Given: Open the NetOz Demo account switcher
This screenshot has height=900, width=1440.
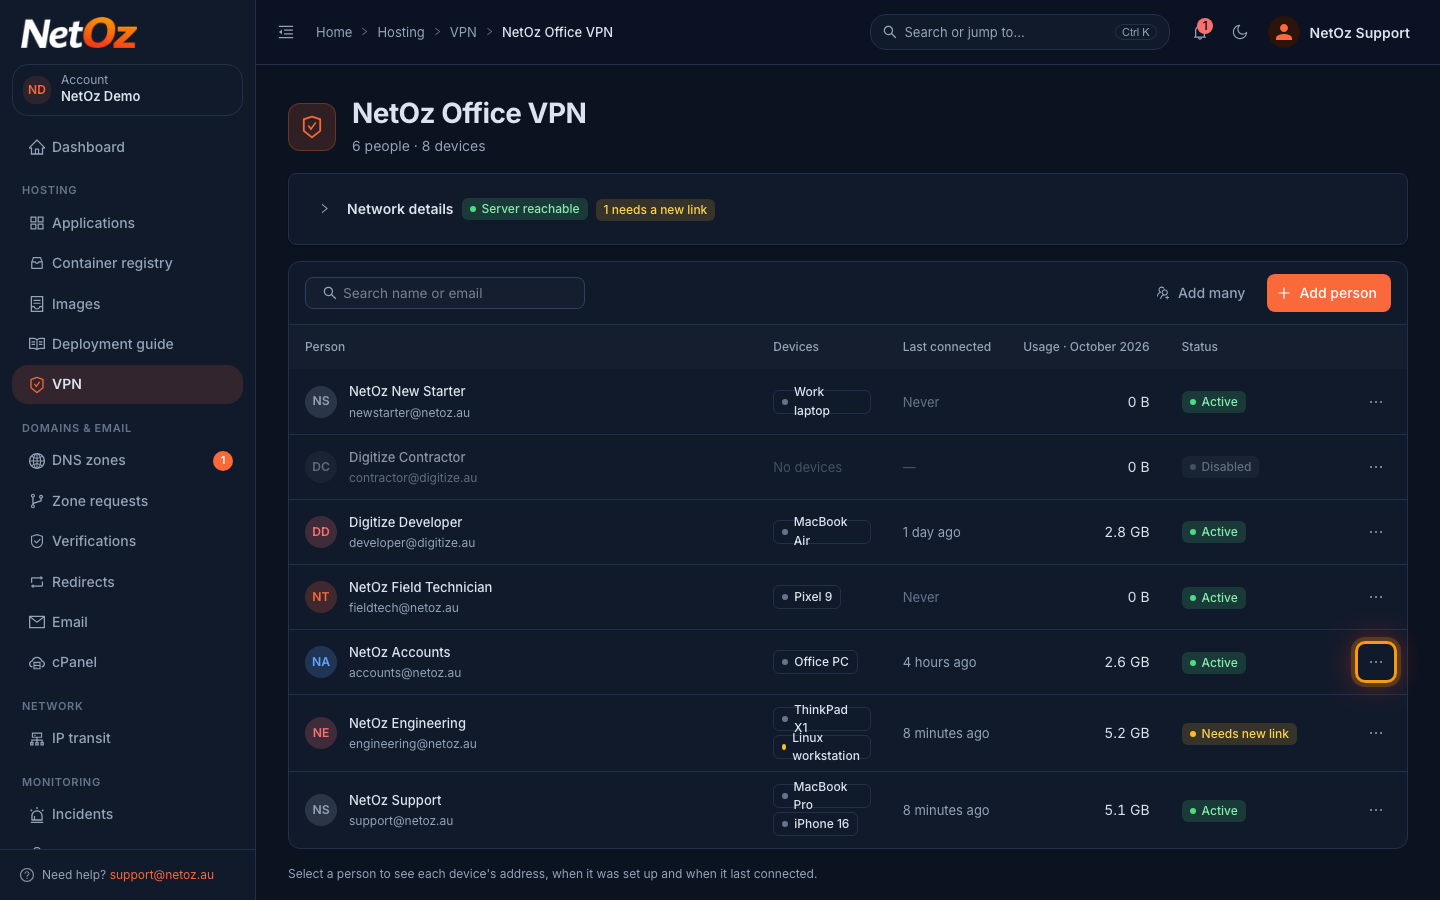Looking at the screenshot, I should (x=127, y=89).
